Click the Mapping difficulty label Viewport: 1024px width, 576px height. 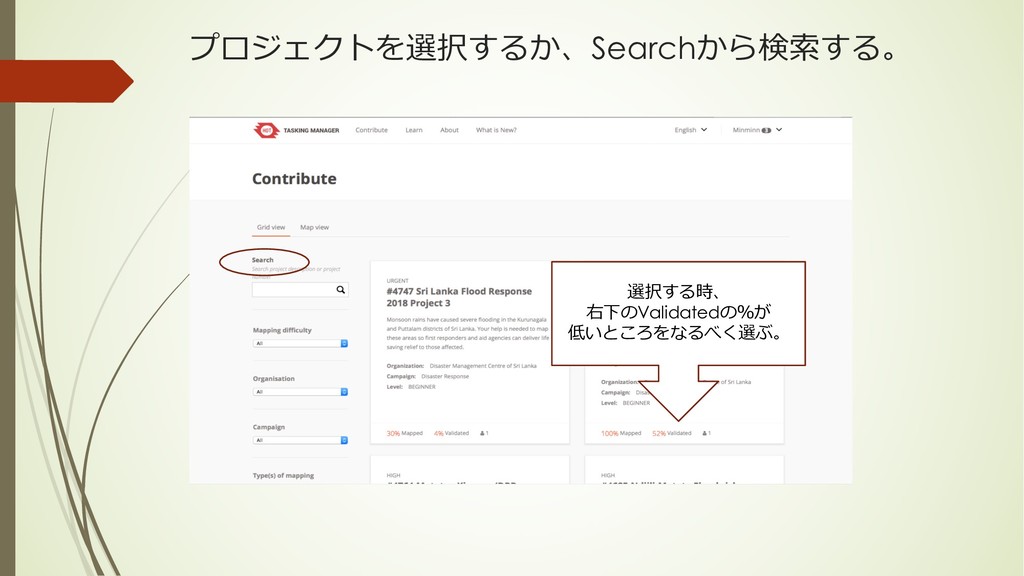click(282, 330)
